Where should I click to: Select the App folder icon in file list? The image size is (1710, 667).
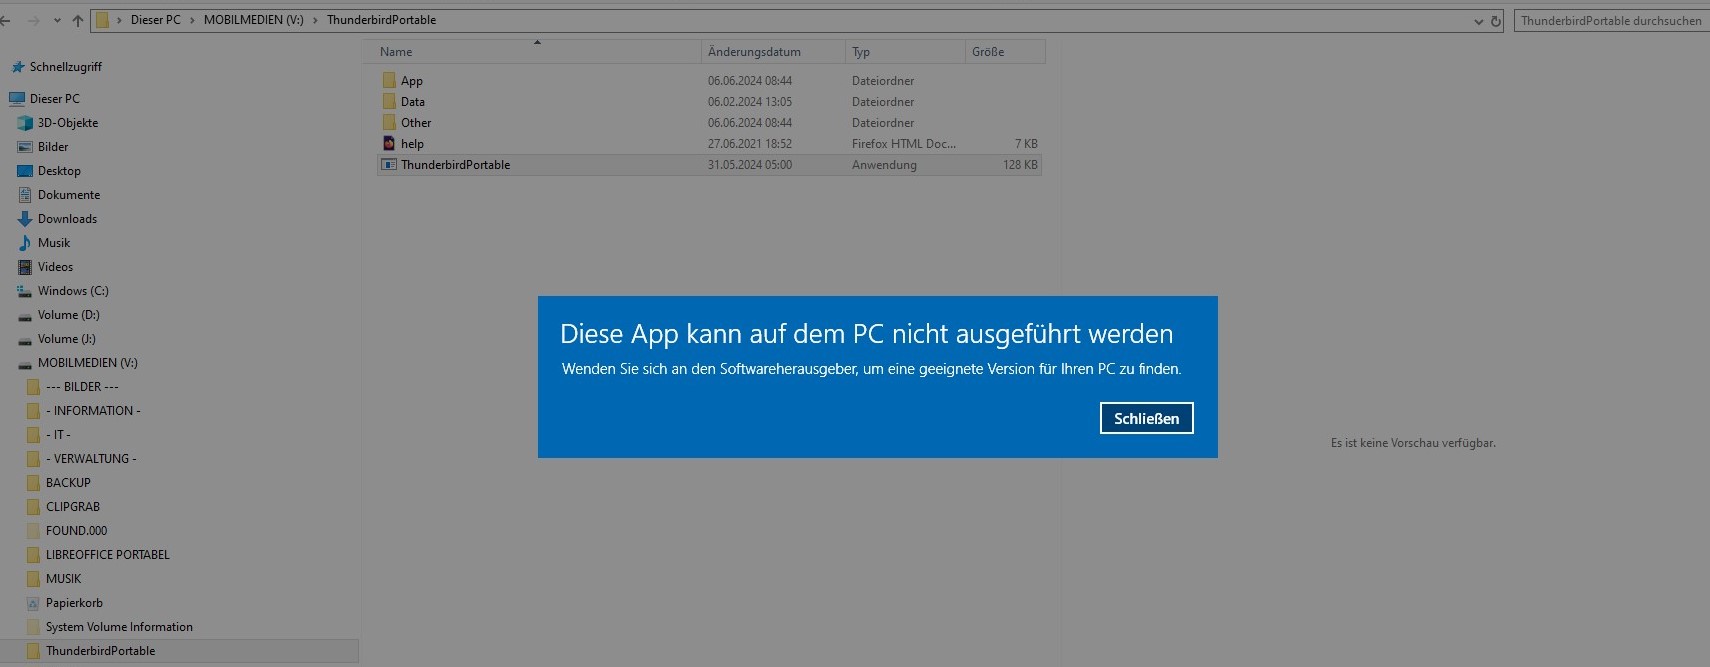pos(389,80)
